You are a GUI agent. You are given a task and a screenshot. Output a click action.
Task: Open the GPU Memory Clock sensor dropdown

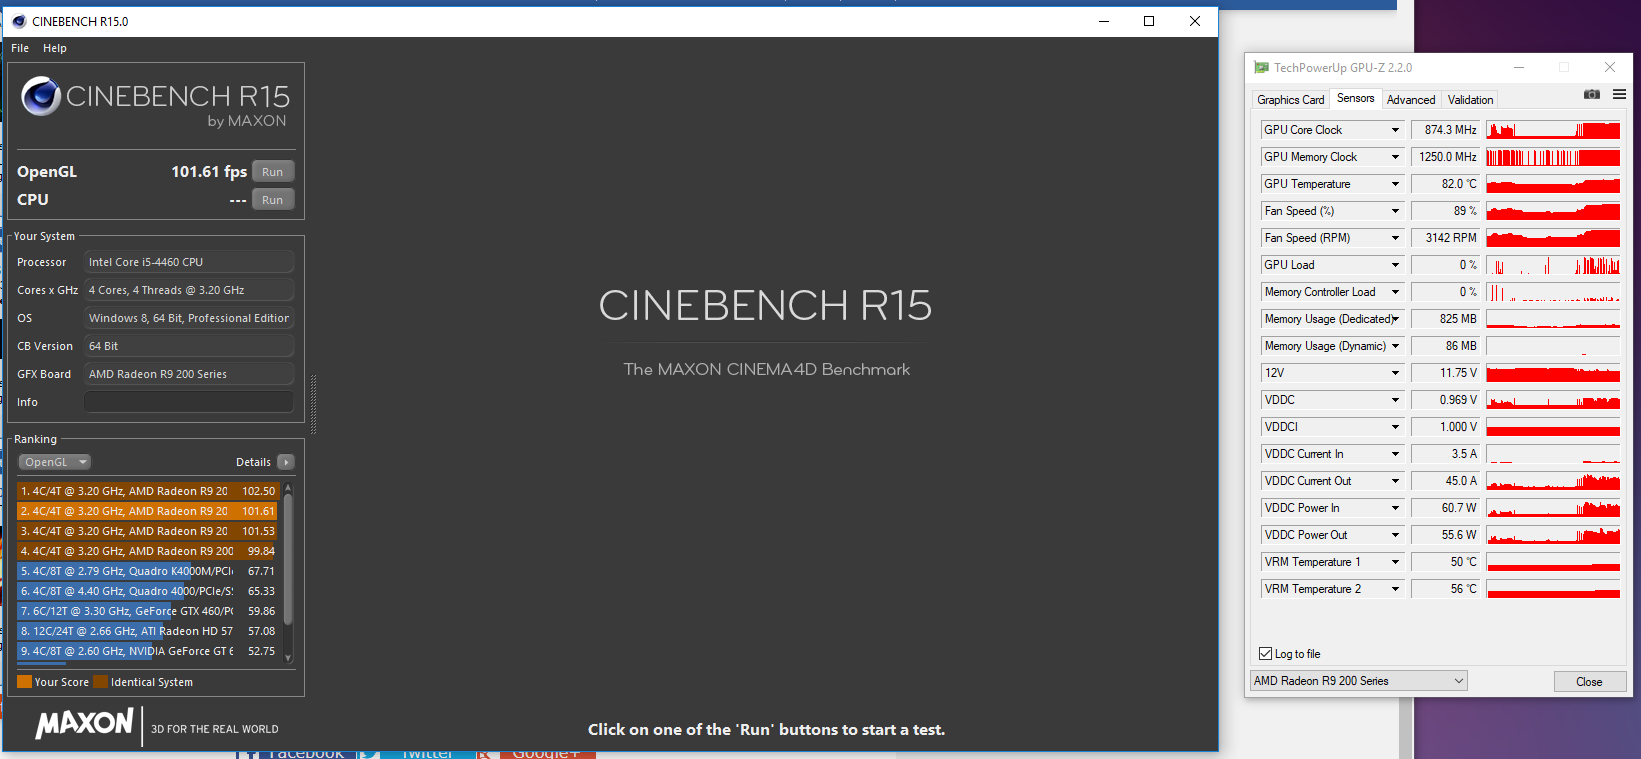pyautogui.click(x=1395, y=157)
